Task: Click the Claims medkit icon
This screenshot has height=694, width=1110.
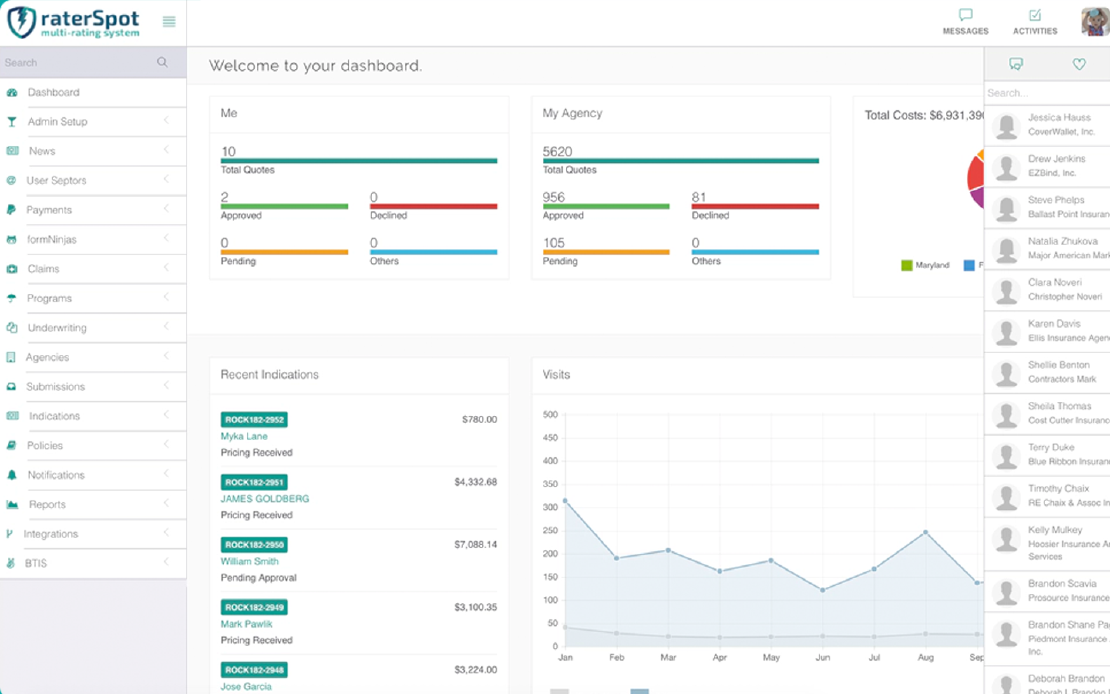Action: (12, 269)
